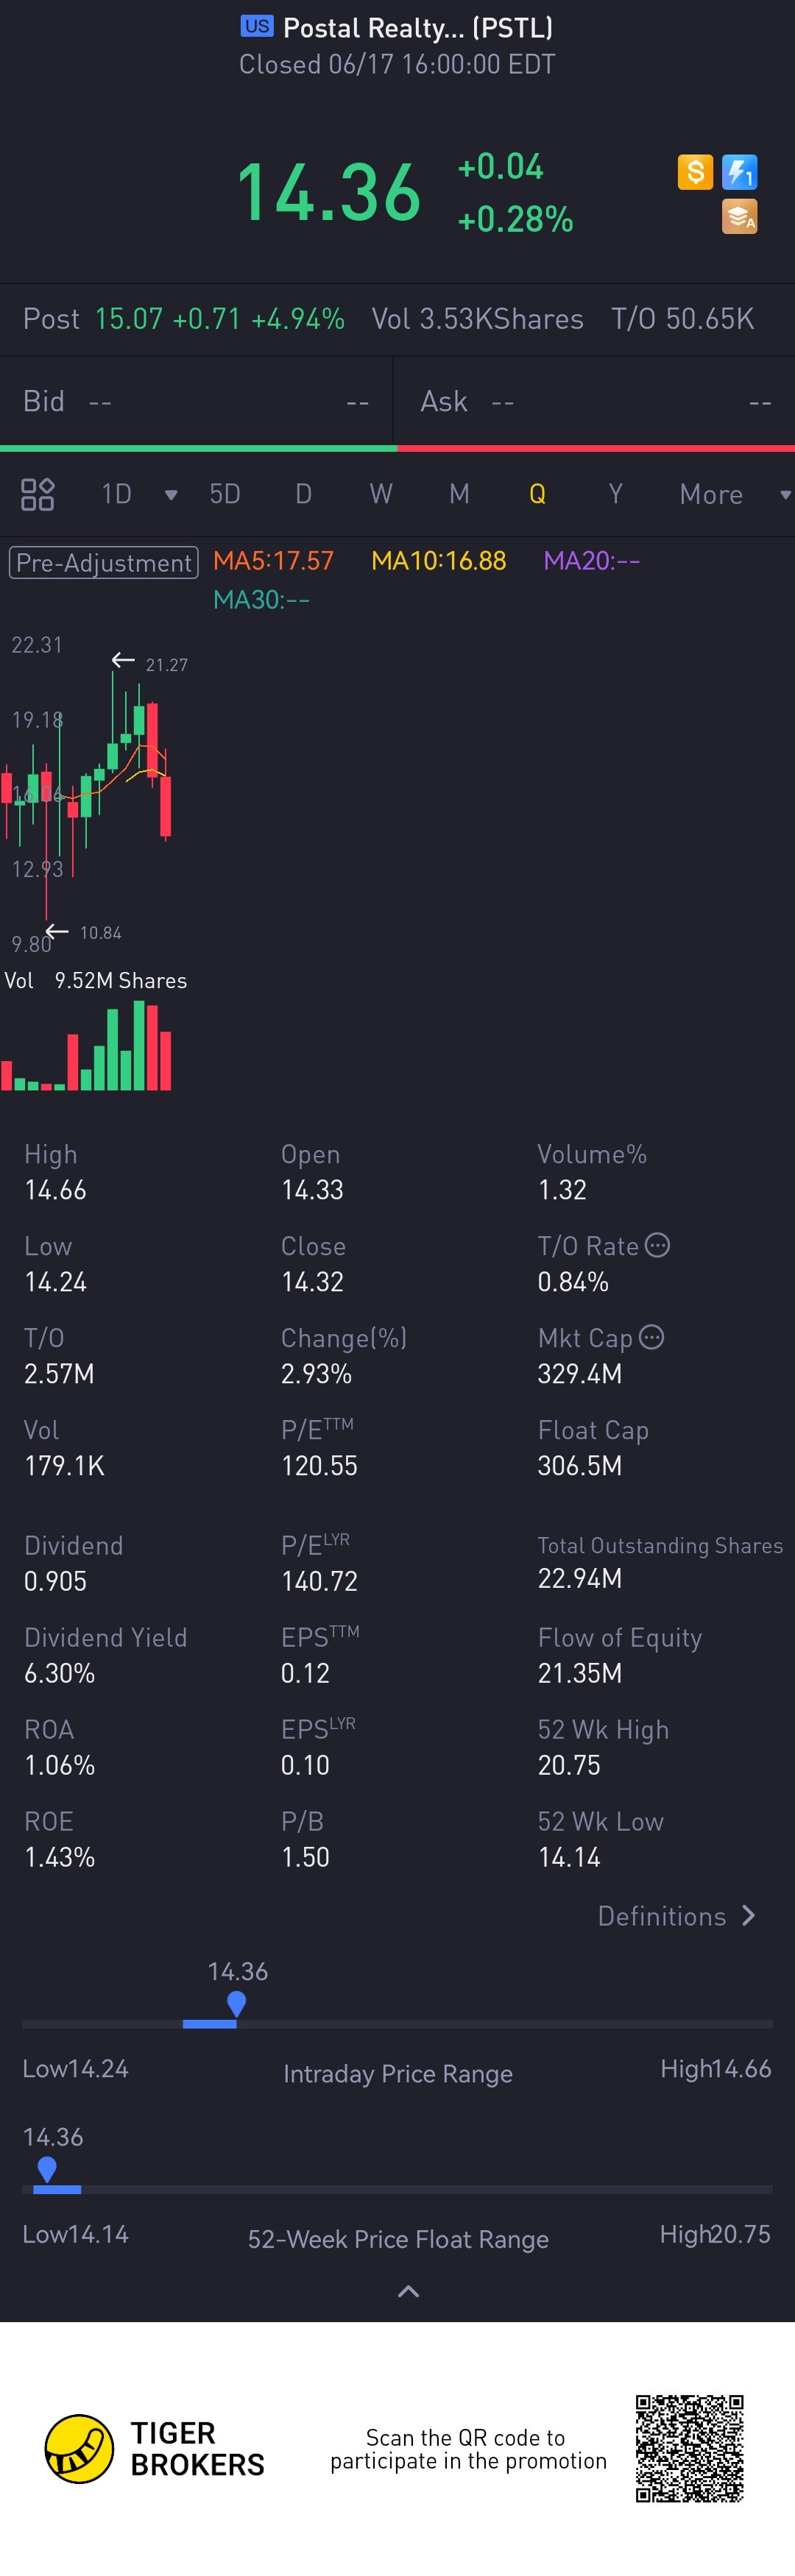Select the weekly W chart tab

click(381, 494)
